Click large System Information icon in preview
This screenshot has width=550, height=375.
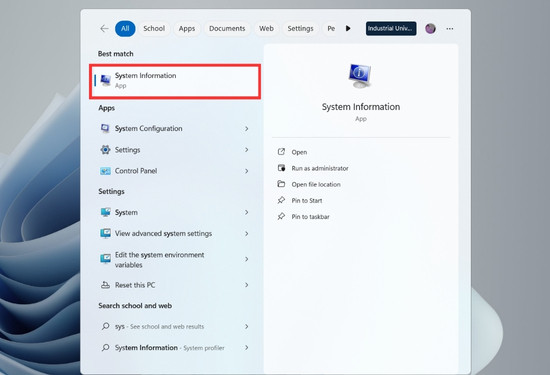coord(360,76)
